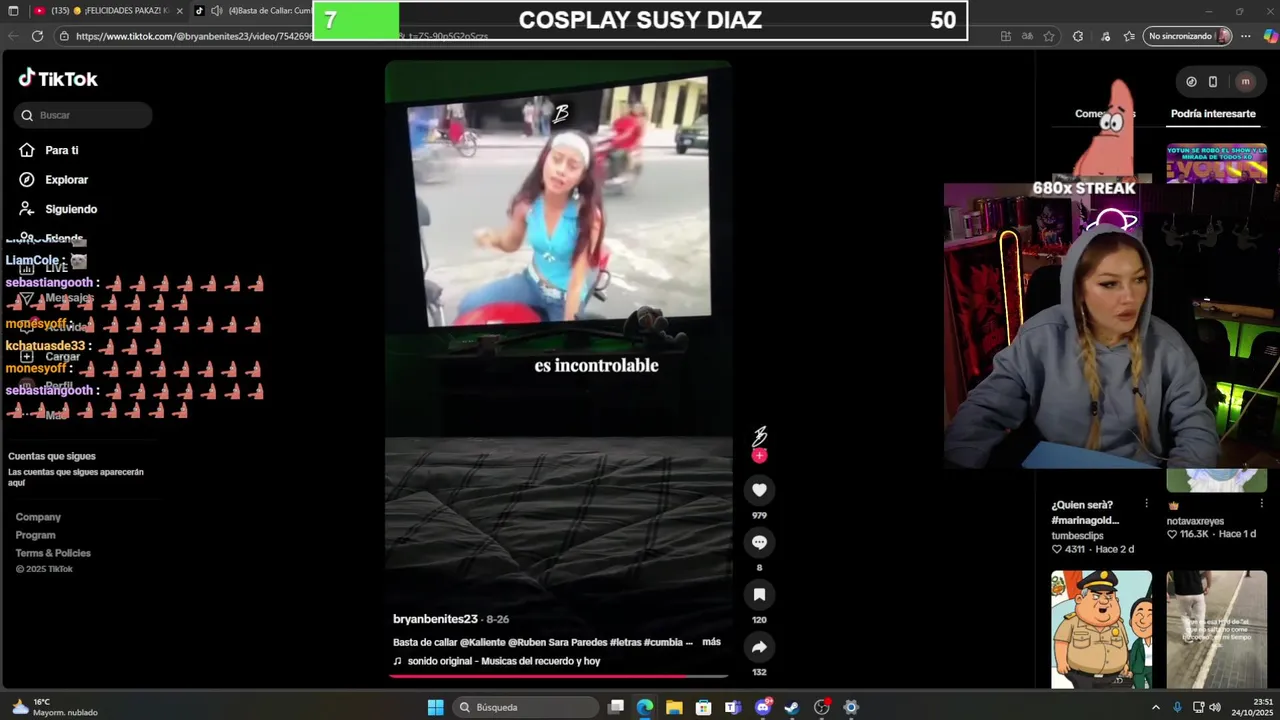The height and width of the screenshot is (720, 1280).
Task: Focus the Buscar search field
Action: tap(84, 115)
